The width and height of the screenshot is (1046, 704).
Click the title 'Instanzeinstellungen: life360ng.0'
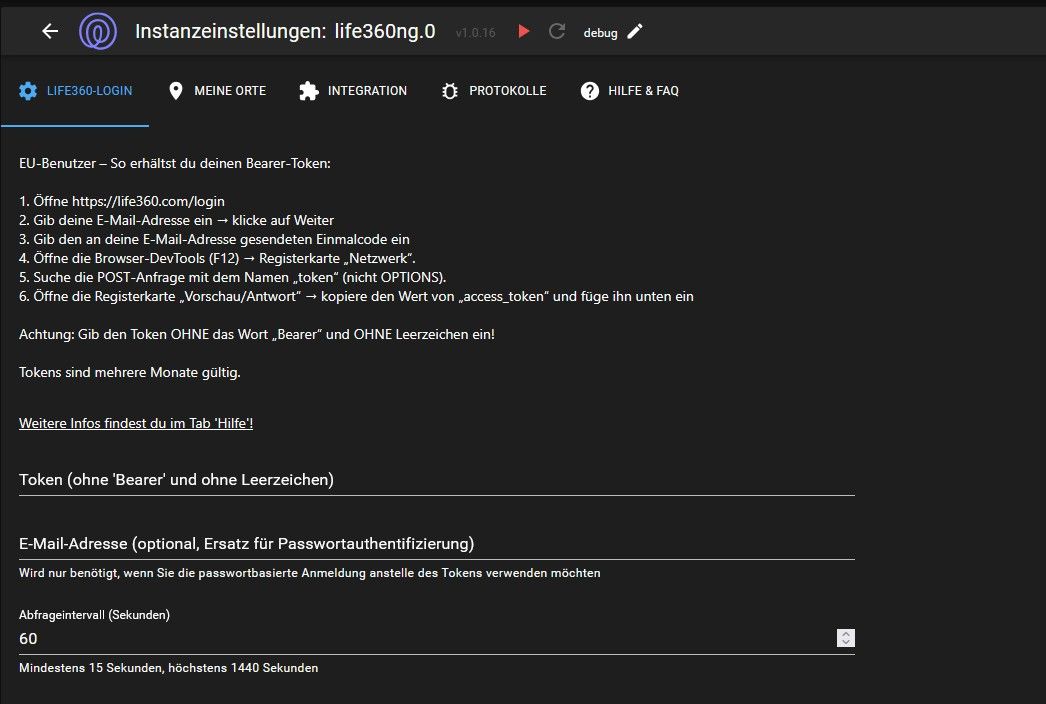[x=285, y=31]
